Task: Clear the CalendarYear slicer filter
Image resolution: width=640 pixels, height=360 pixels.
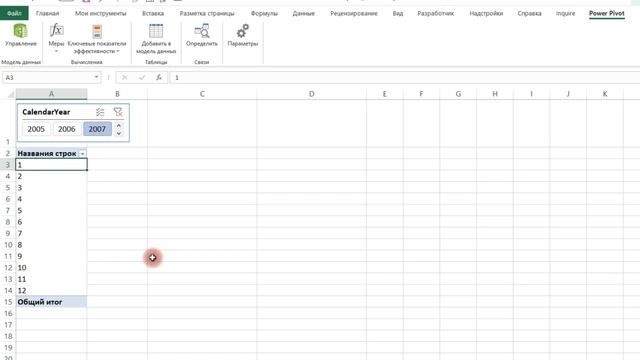Action: pyautogui.click(x=118, y=112)
